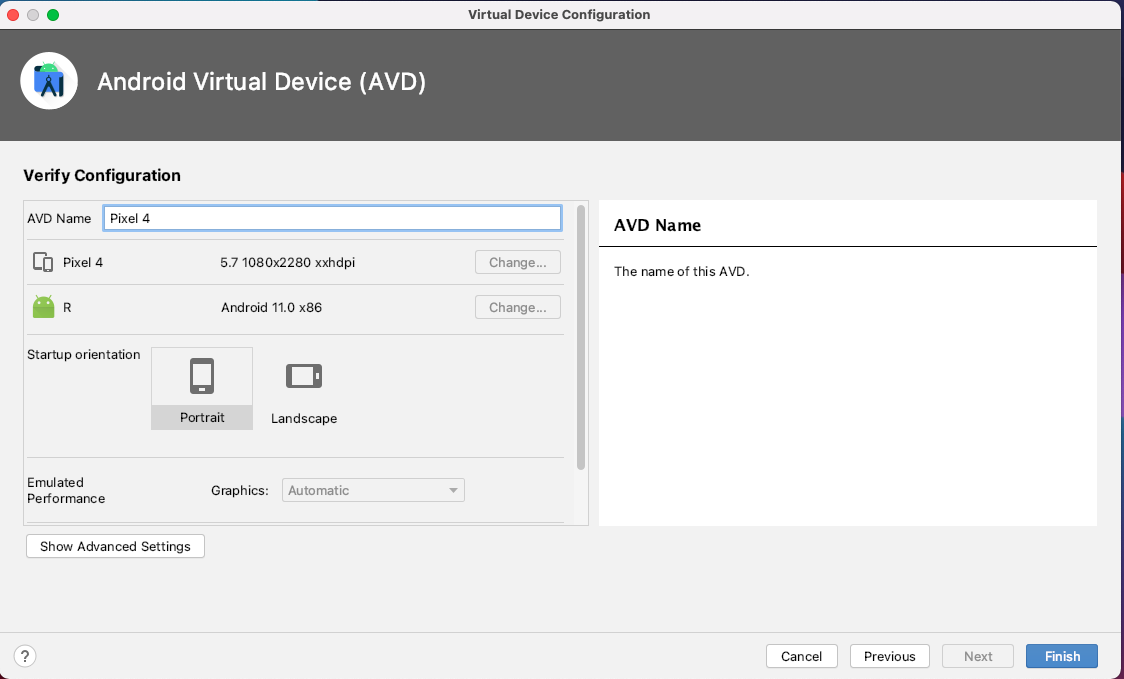Screen dimensions: 1124x679
Task: Click the configuration panel vertical scrollbar
Action: click(581, 337)
